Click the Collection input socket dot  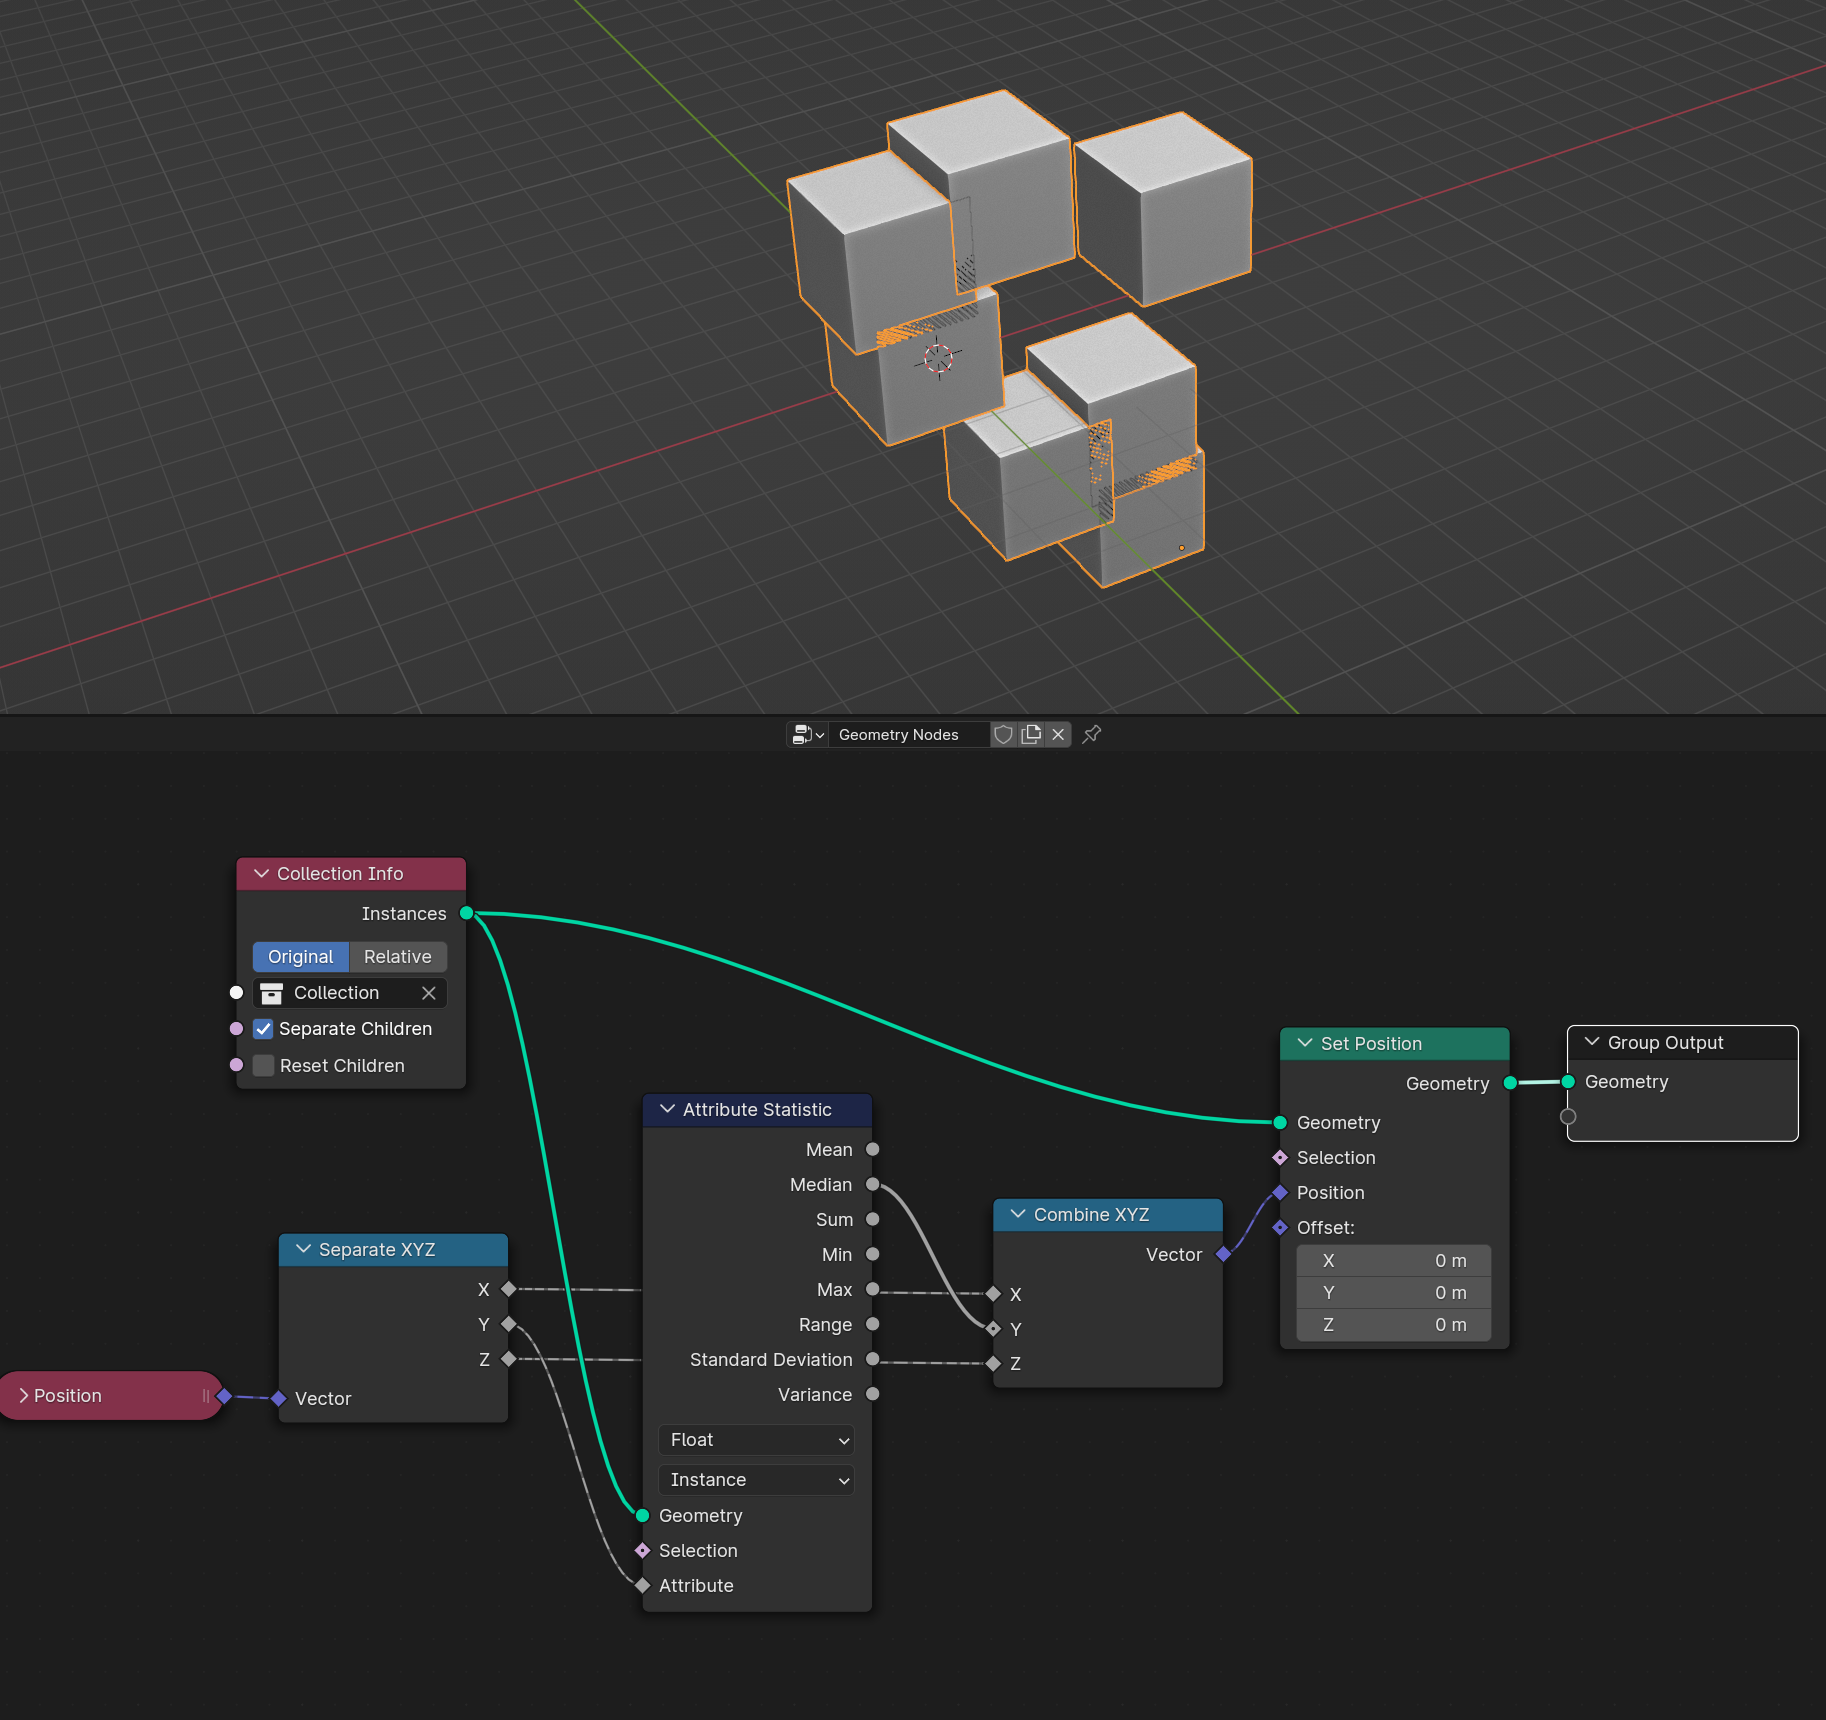click(x=236, y=993)
